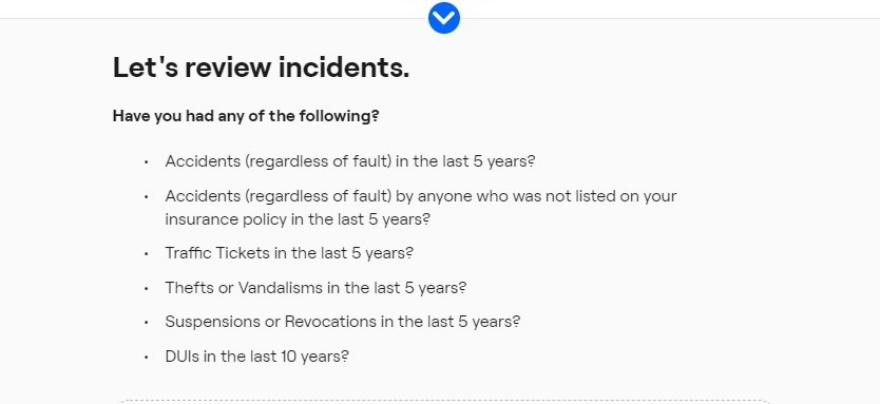The height and width of the screenshot is (404, 880).
Task: Click the blue down-chevron circle icon
Action: coord(444,18)
